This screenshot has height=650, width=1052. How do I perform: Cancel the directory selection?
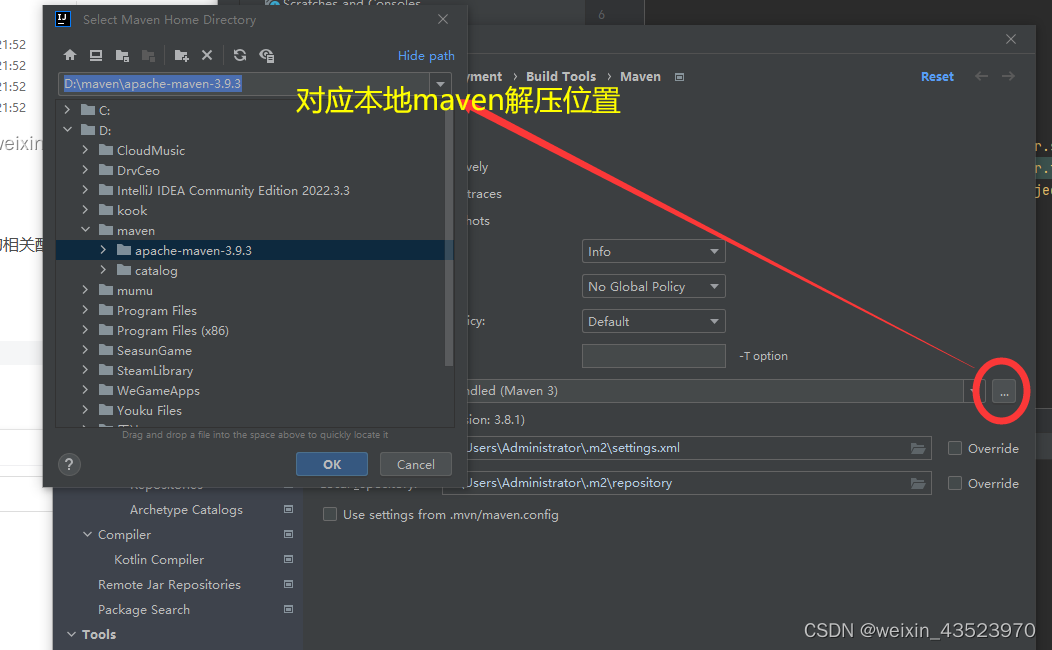[415, 464]
